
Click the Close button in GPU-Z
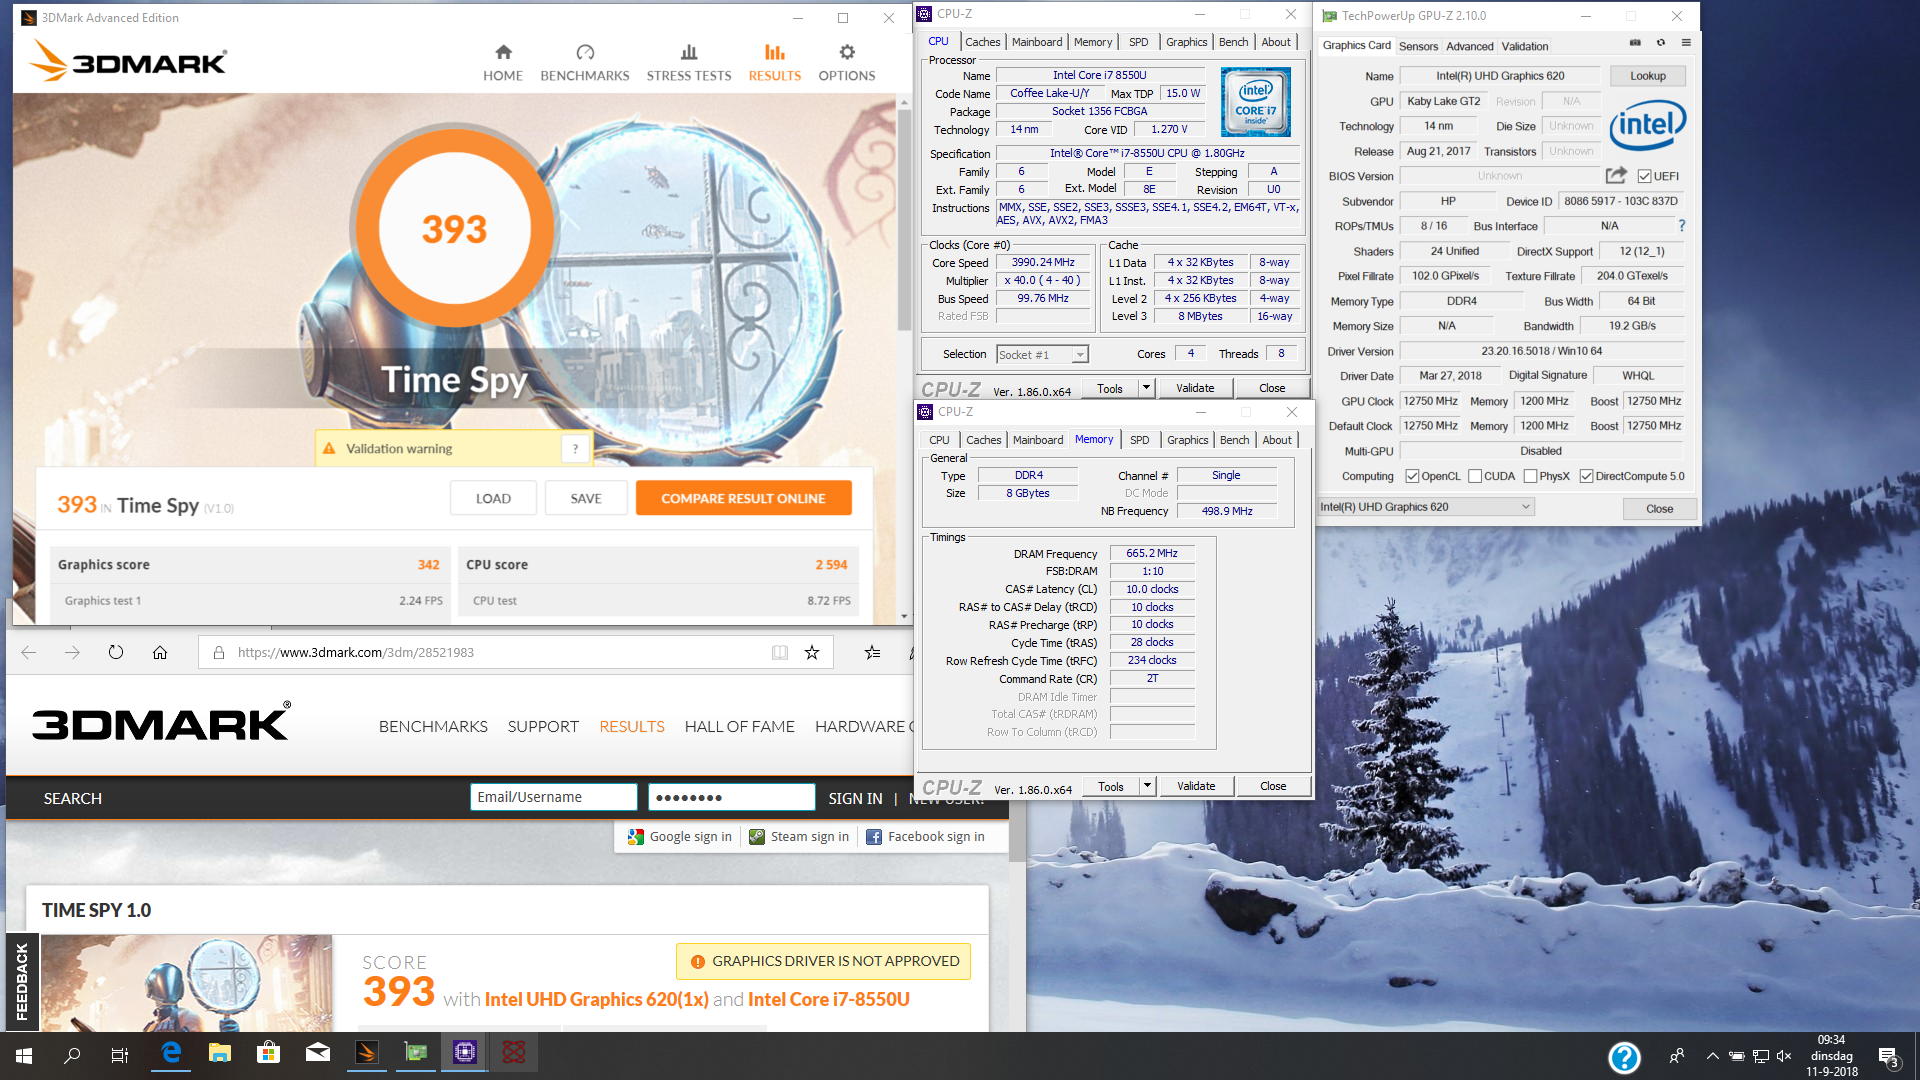[1659, 509]
